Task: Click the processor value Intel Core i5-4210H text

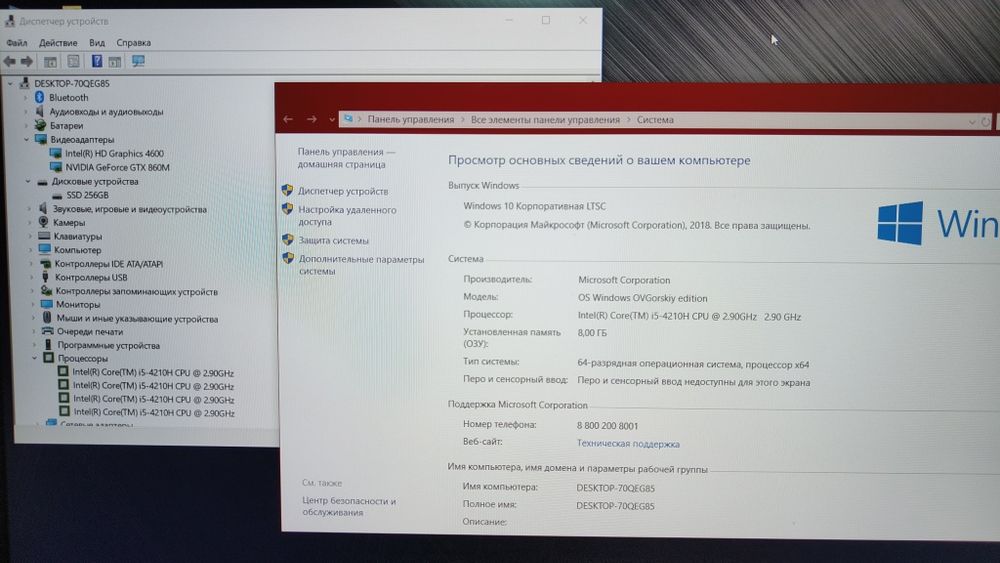Action: pos(689,317)
